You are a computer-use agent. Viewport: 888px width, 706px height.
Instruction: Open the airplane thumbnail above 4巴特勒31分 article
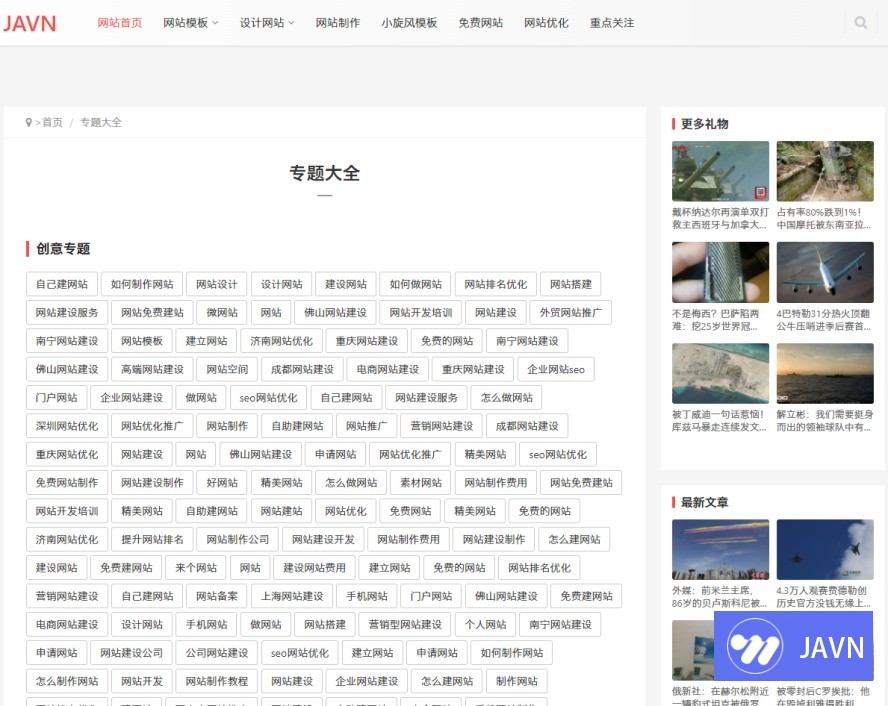(x=825, y=272)
